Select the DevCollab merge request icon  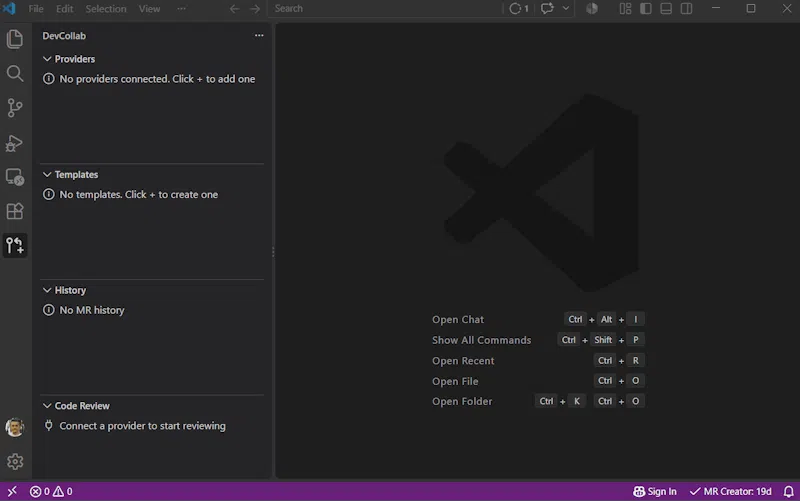click(15, 245)
